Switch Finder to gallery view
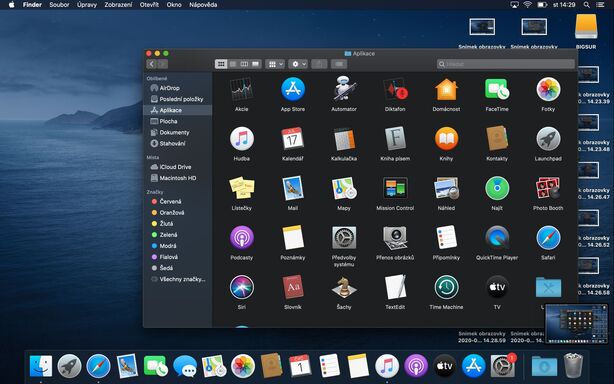Screen dimensions: 614x384 point(255,64)
